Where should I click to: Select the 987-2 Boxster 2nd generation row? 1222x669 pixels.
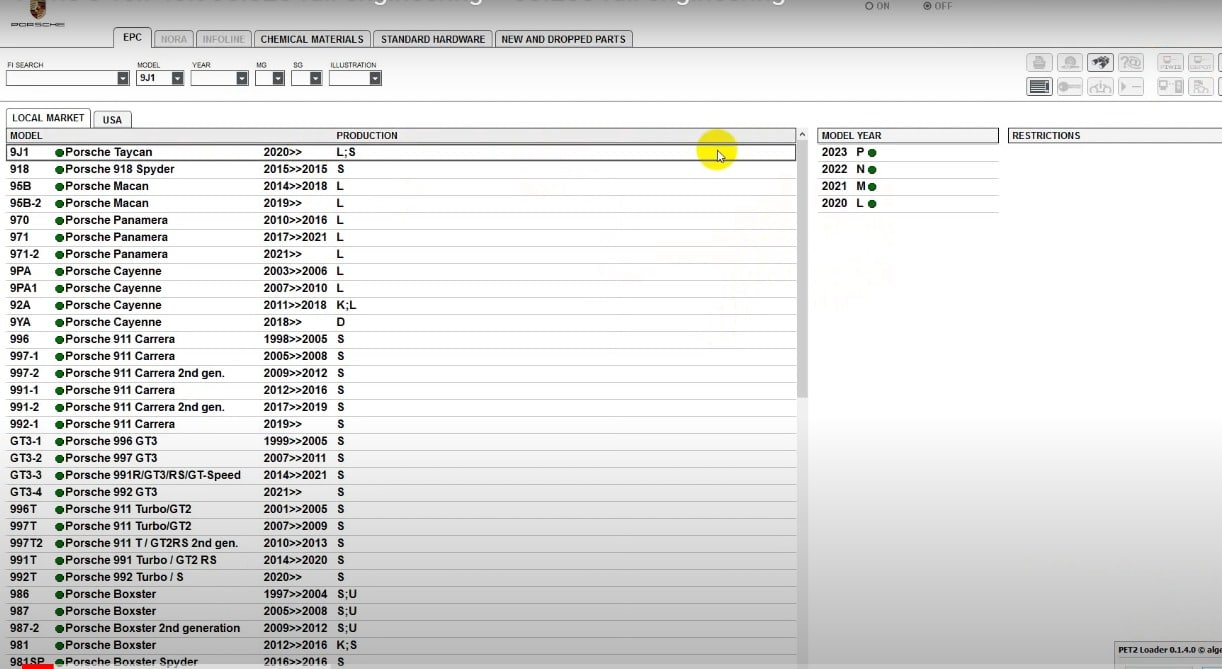pos(401,628)
